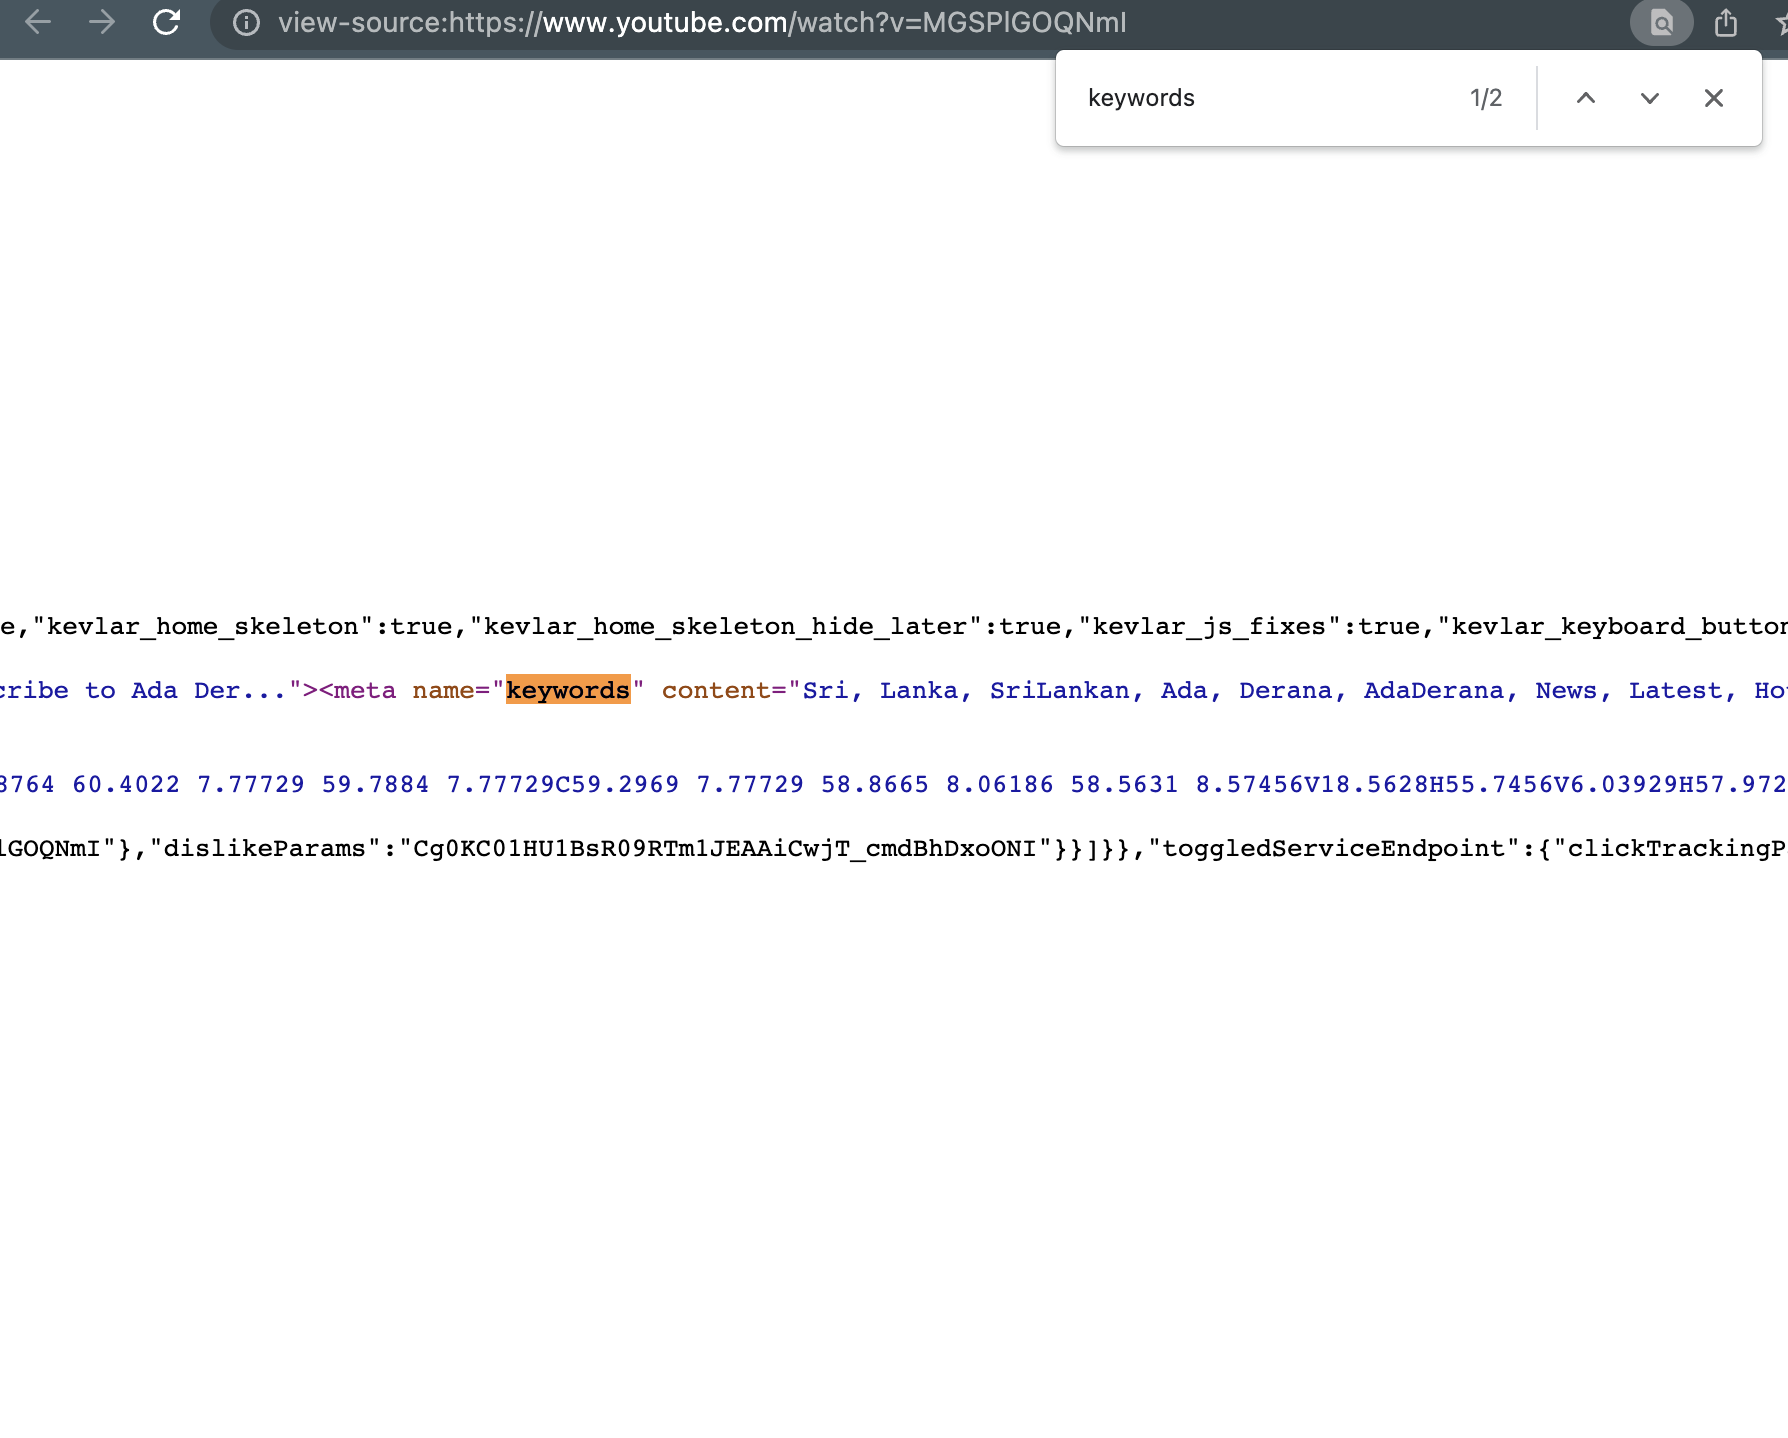This screenshot has height=1438, width=1788.
Task: Click 'toggledServiceEndpoint' text in source
Action: (1334, 848)
